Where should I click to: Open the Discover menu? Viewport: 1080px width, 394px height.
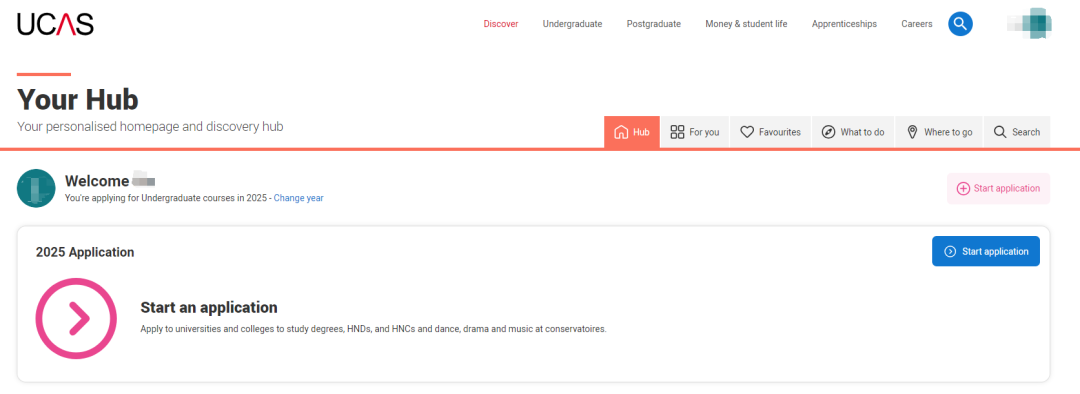[x=501, y=24]
